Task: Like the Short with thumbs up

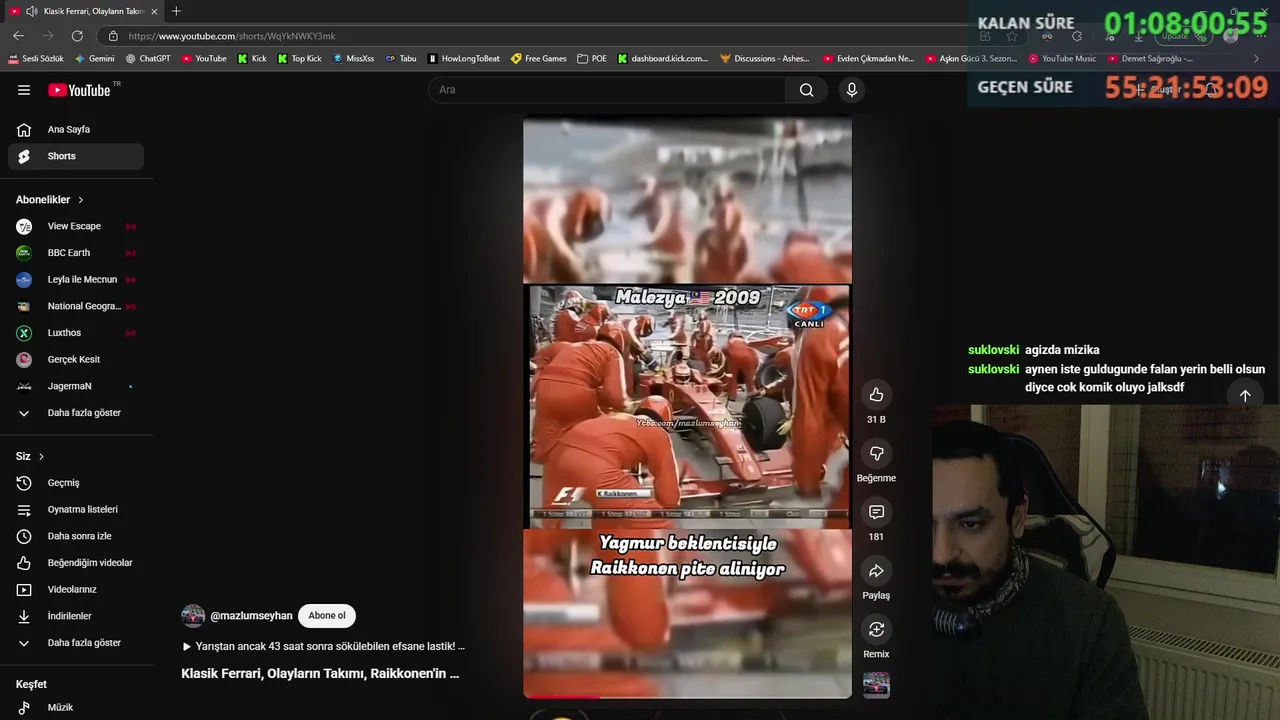Action: 876,395
